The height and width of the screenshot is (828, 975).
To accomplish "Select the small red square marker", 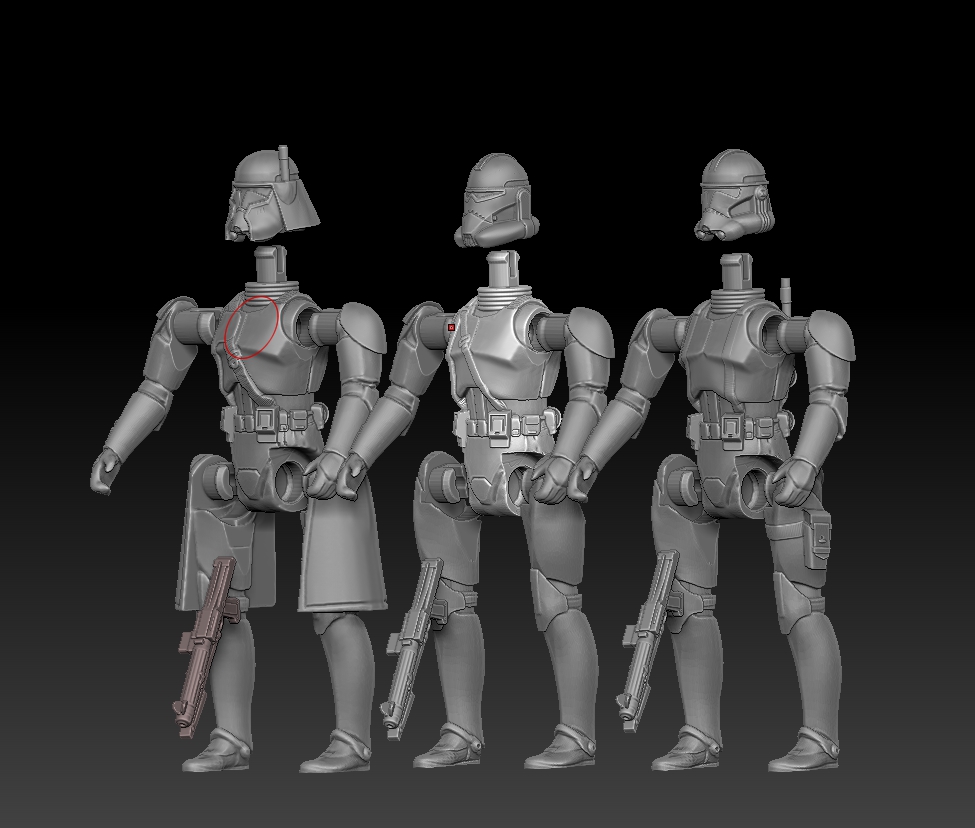I will [x=451, y=327].
